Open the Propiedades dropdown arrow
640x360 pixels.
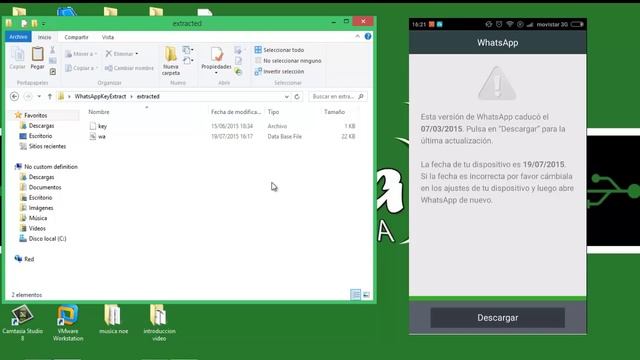216,73
